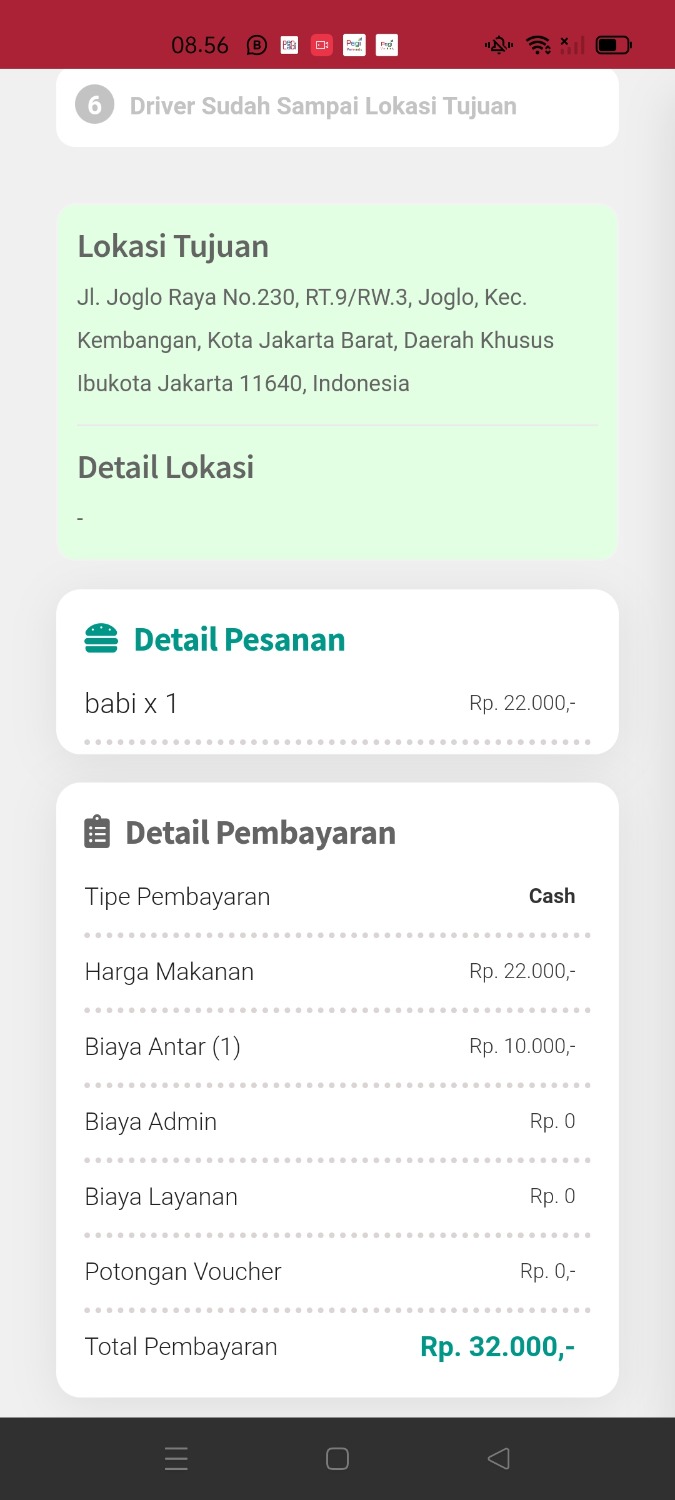This screenshot has height=1500, width=675.
Task: Tap the step 6 number badge
Action: click(x=94, y=106)
